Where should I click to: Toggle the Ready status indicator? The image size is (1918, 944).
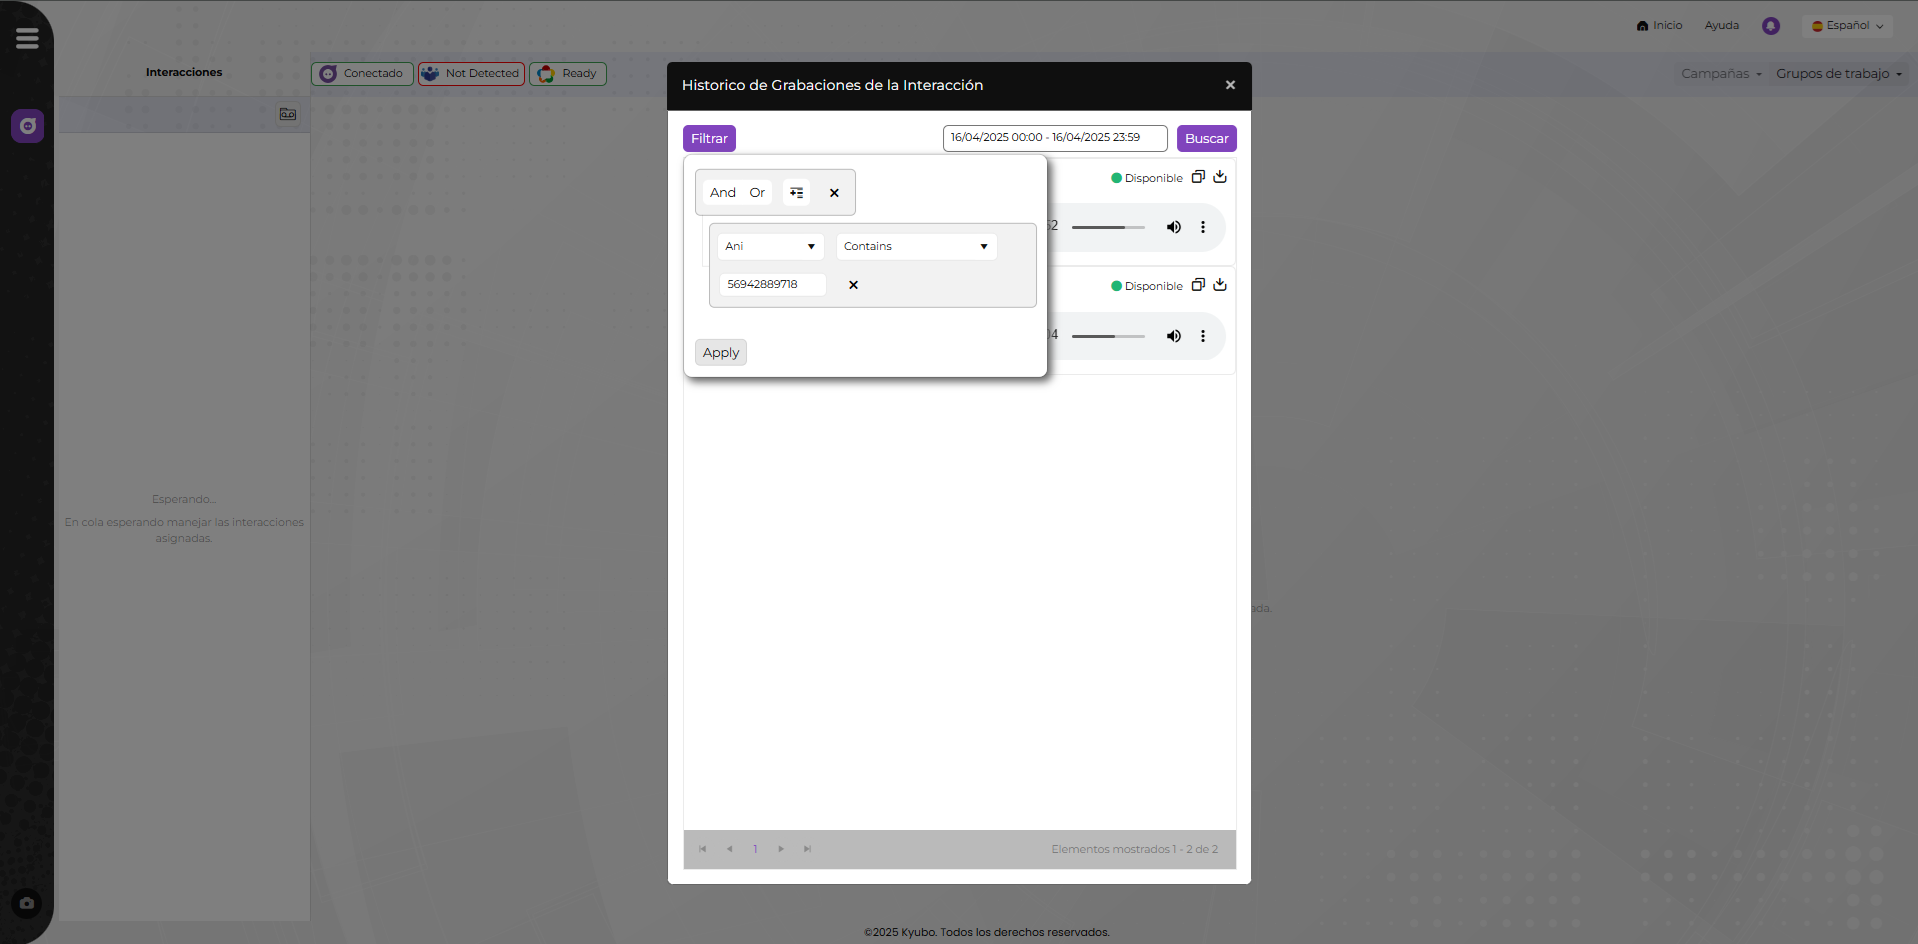tap(568, 74)
